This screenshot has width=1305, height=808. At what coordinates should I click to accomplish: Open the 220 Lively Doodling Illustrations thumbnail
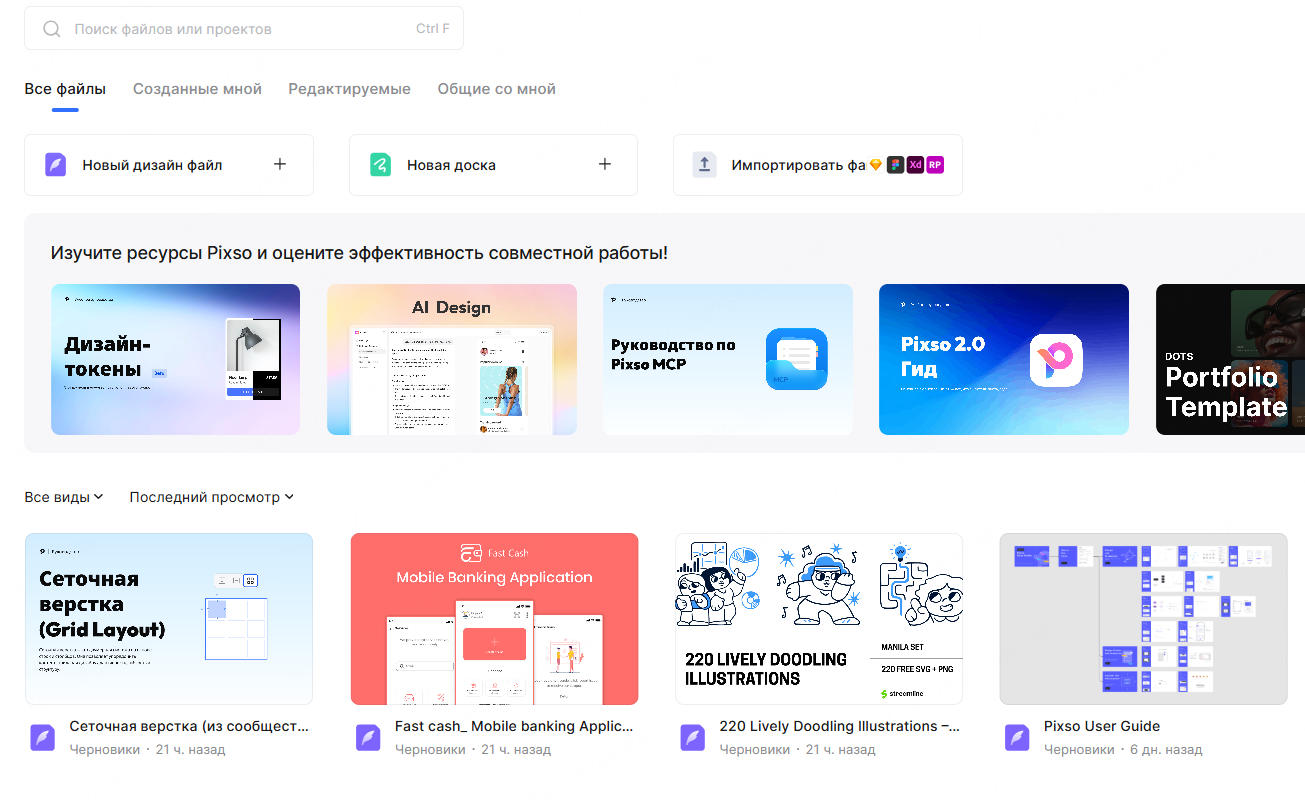point(818,618)
